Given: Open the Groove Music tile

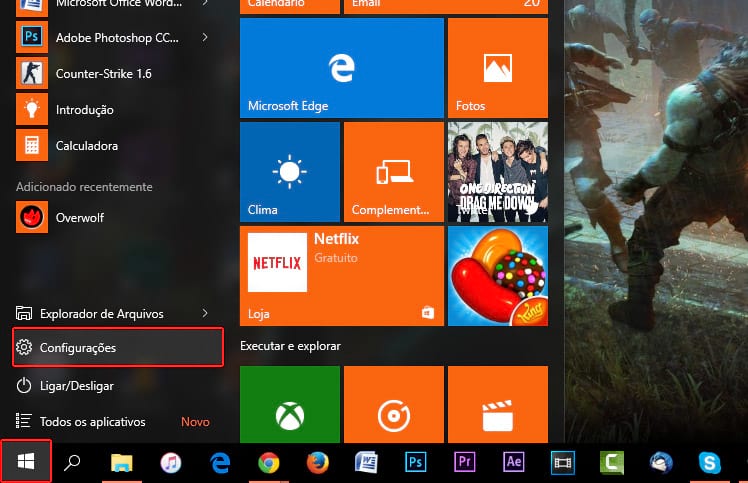Looking at the screenshot, I should click(x=394, y=405).
